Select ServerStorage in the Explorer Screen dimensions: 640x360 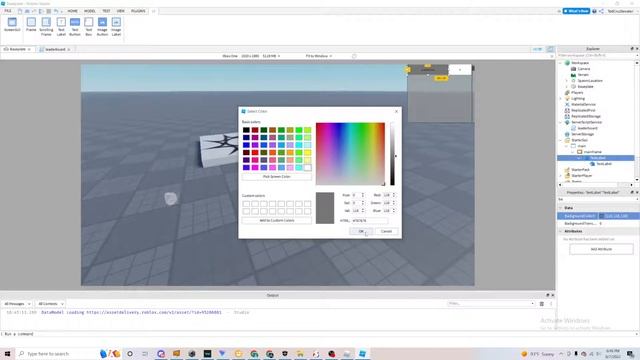pos(582,134)
